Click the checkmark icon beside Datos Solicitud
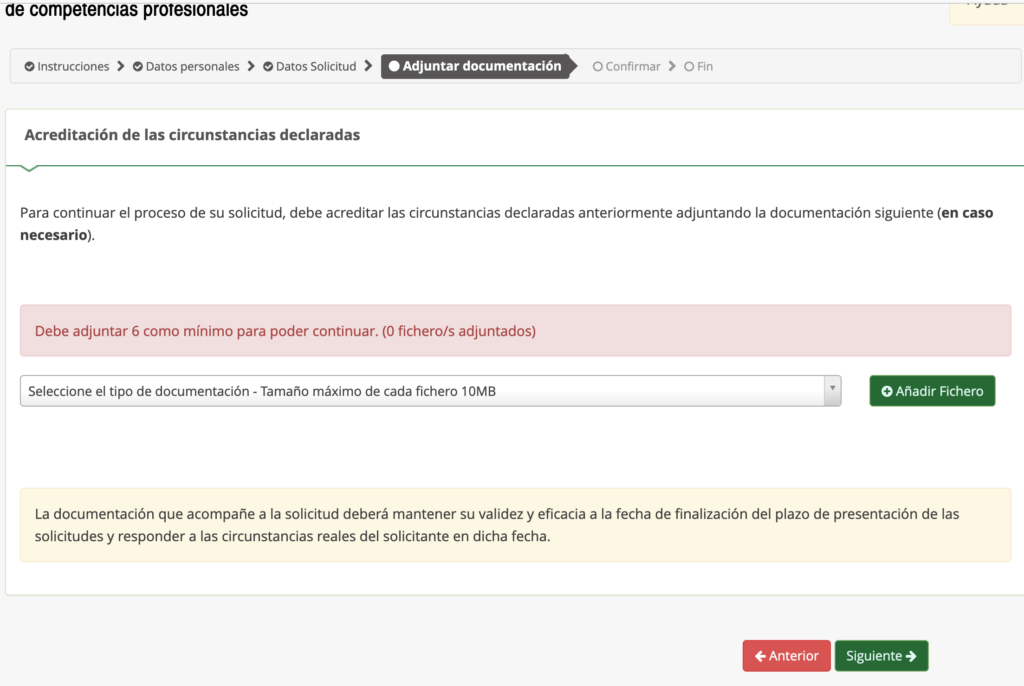This screenshot has height=686, width=1024. [268, 67]
